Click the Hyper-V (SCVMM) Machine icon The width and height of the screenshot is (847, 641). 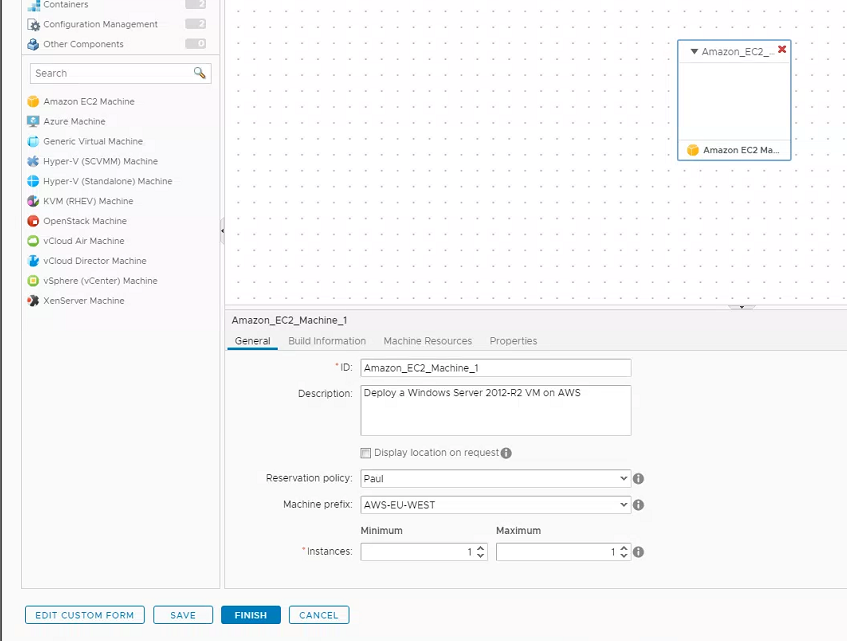pyautogui.click(x=33, y=161)
